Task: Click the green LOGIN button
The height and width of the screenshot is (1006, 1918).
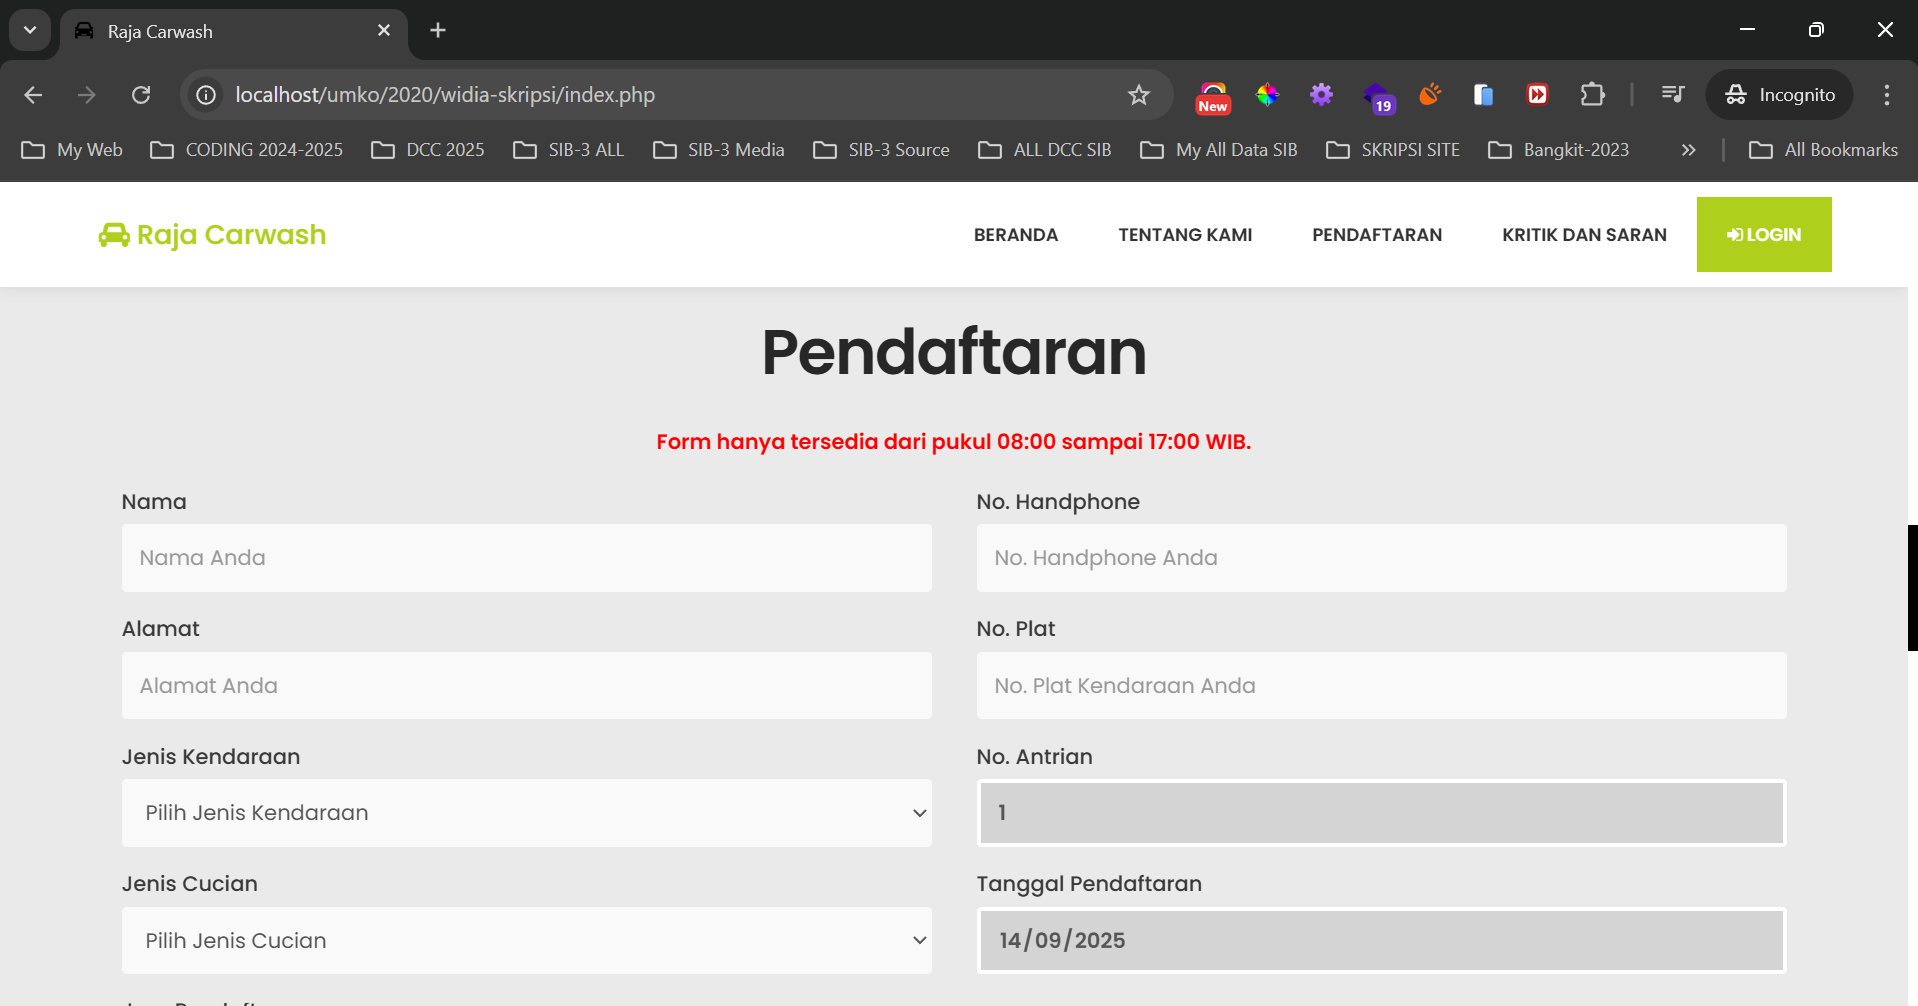Action: coord(1763,234)
